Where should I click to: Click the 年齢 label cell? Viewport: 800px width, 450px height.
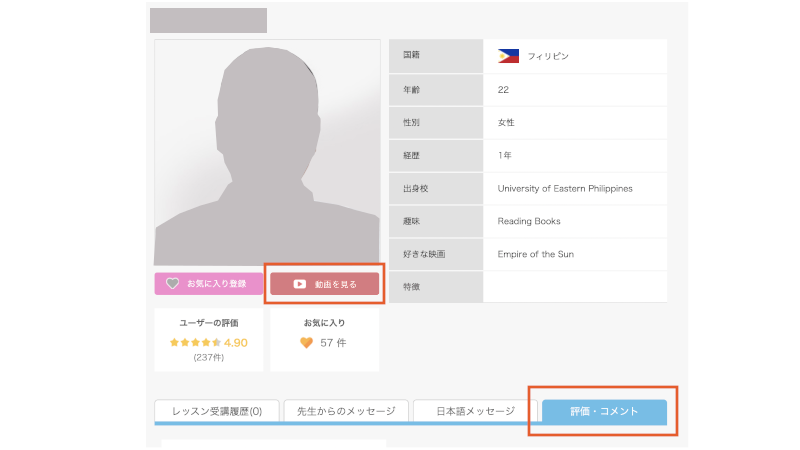(x=436, y=90)
